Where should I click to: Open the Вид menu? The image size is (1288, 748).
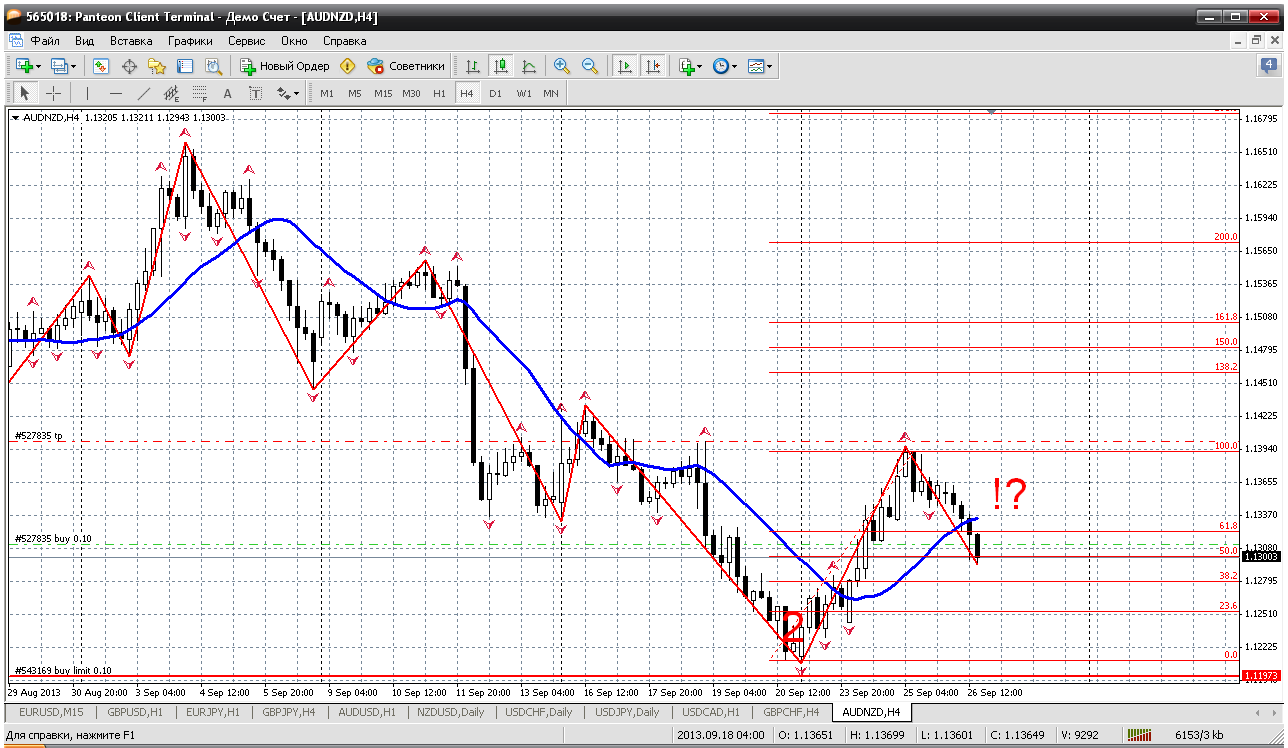(x=85, y=41)
